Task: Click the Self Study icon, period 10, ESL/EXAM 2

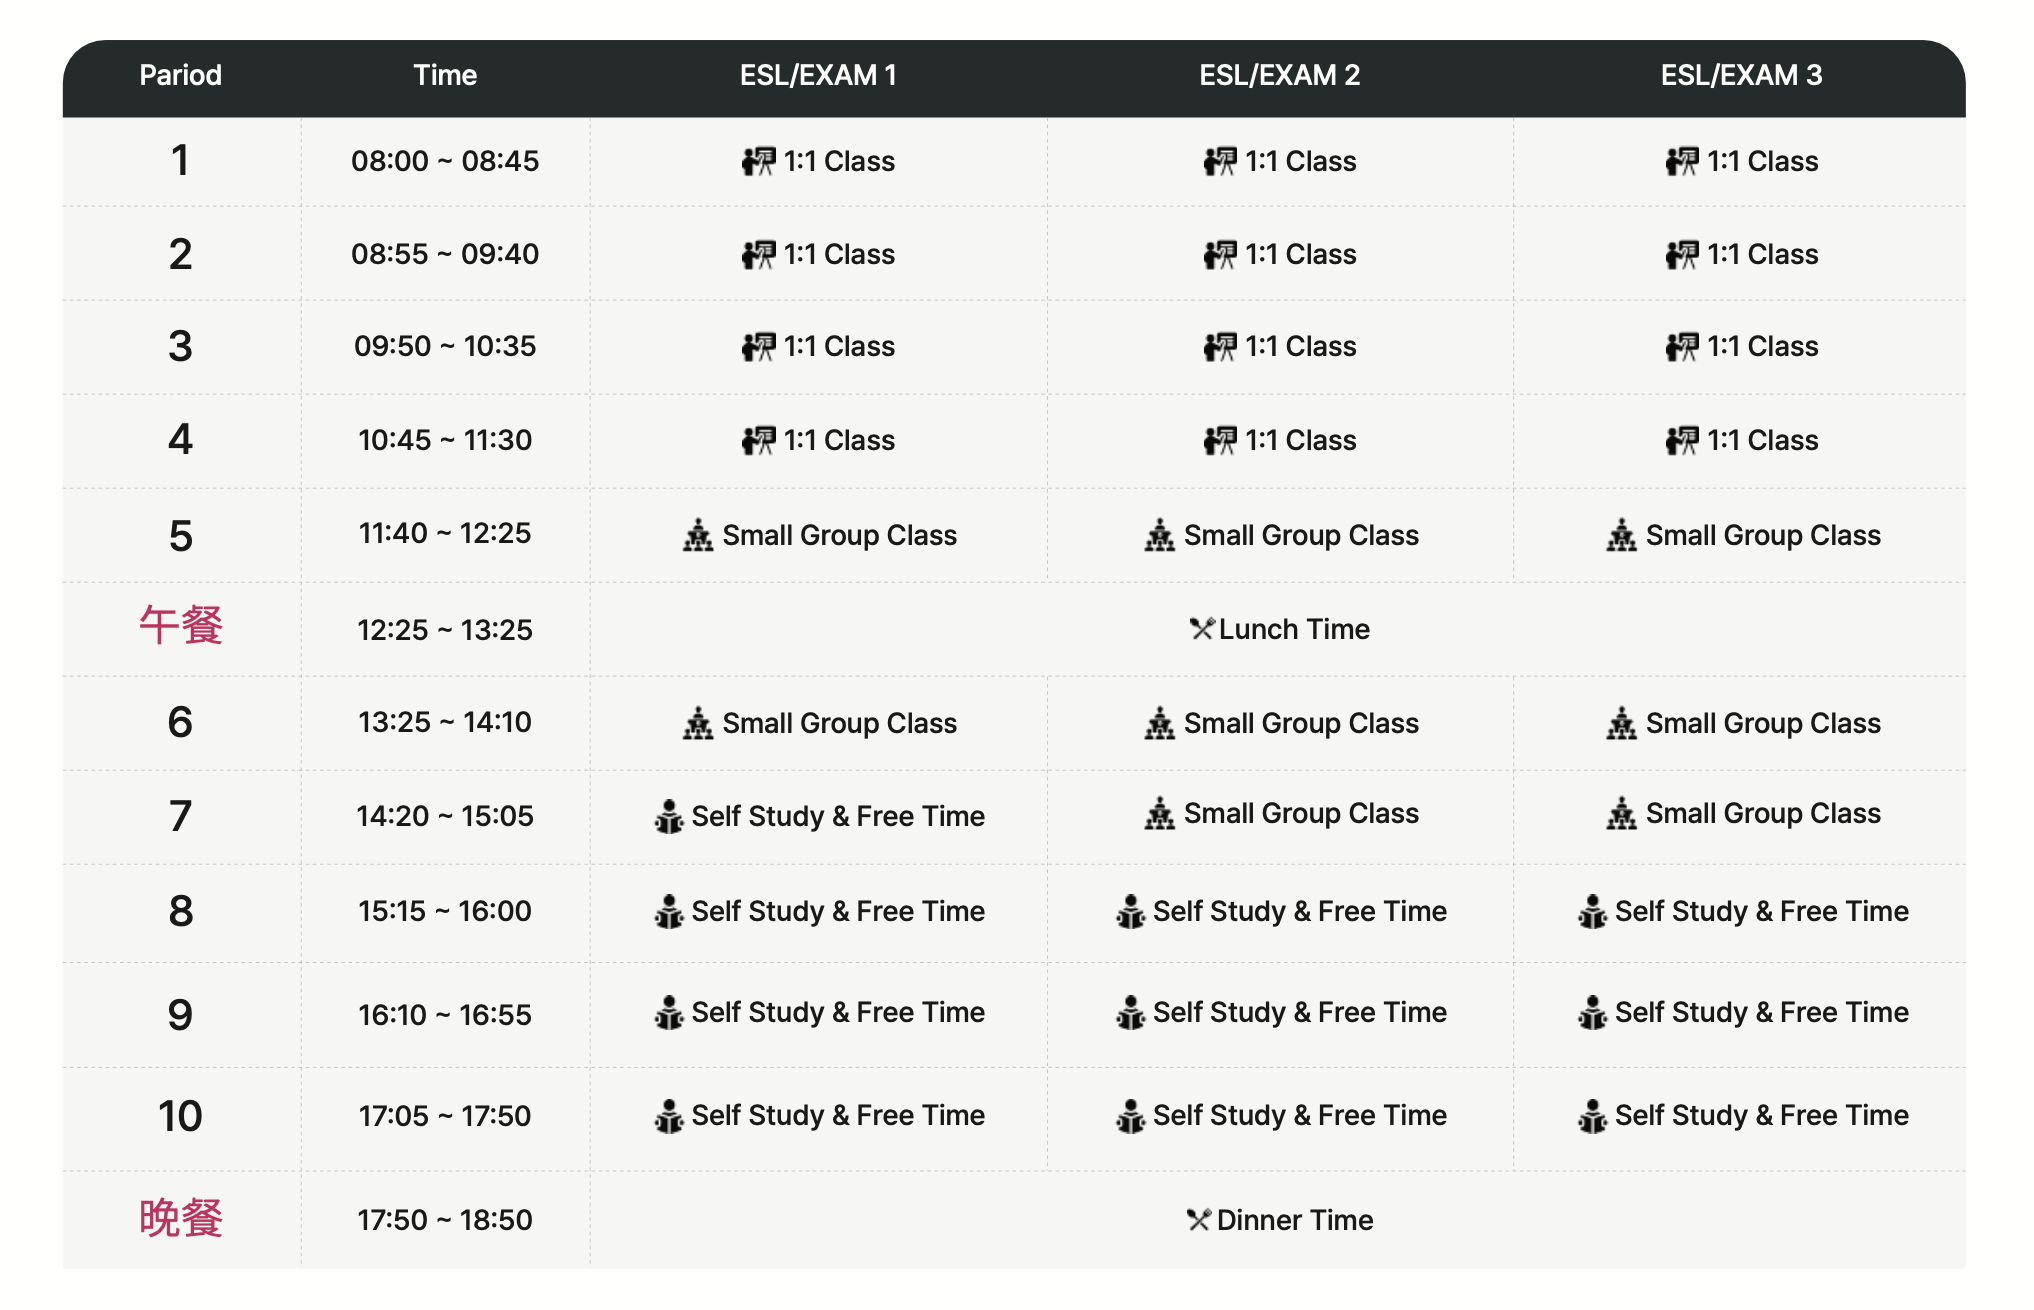Action: pos(1130,1116)
